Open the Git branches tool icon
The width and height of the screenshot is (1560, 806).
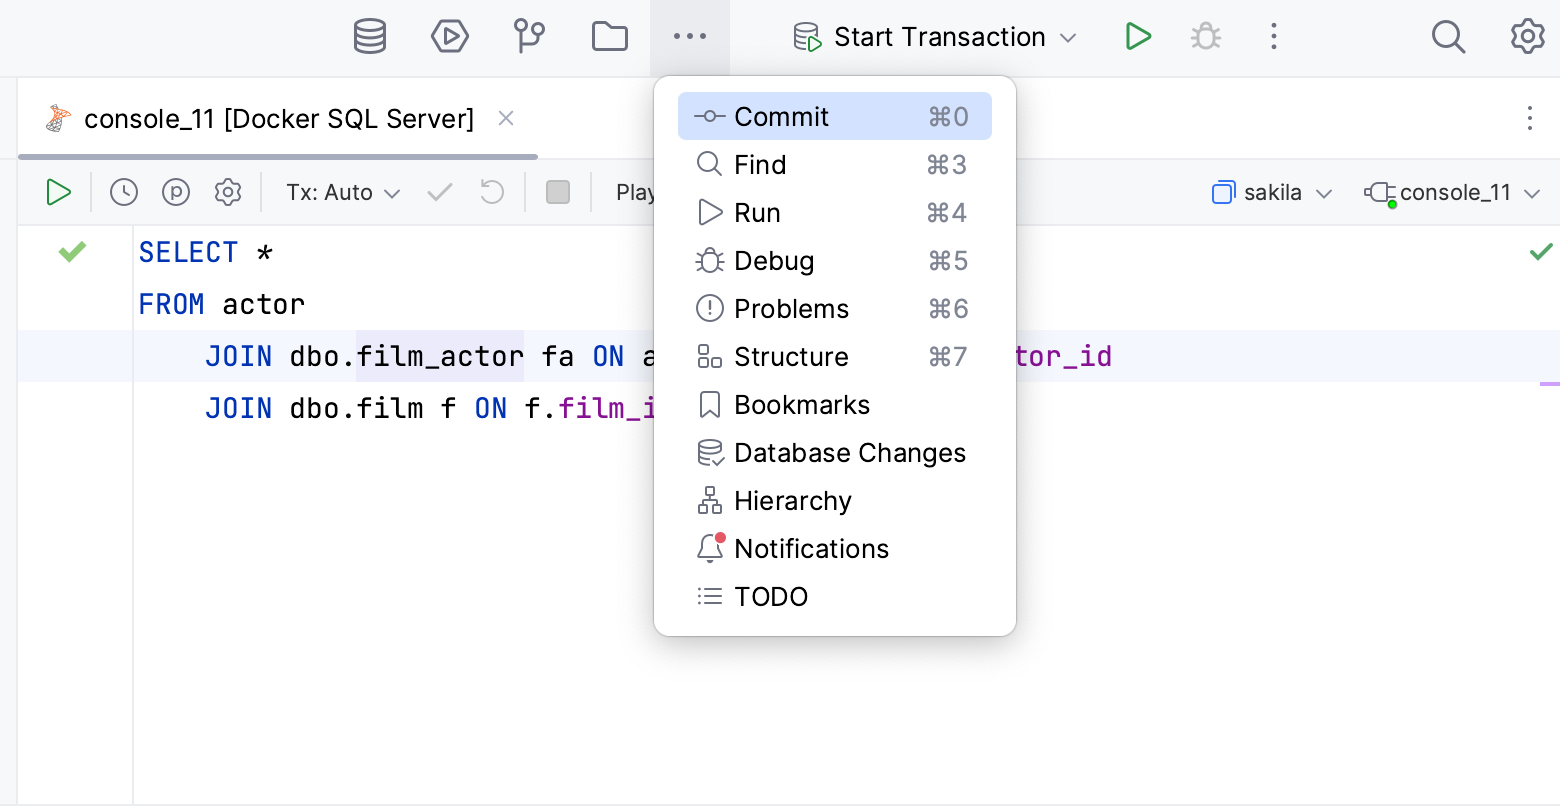click(x=529, y=37)
